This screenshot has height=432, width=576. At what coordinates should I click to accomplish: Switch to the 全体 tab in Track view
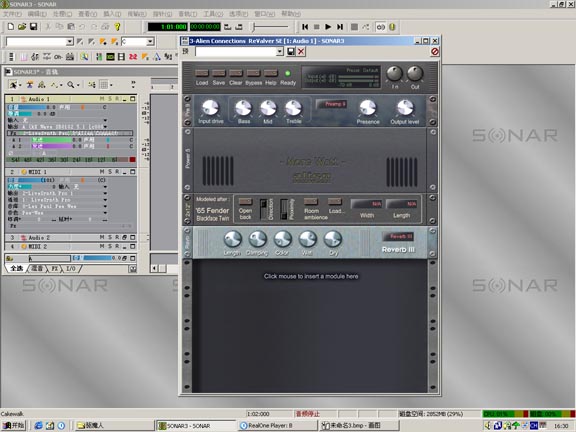pyautogui.click(x=17, y=269)
